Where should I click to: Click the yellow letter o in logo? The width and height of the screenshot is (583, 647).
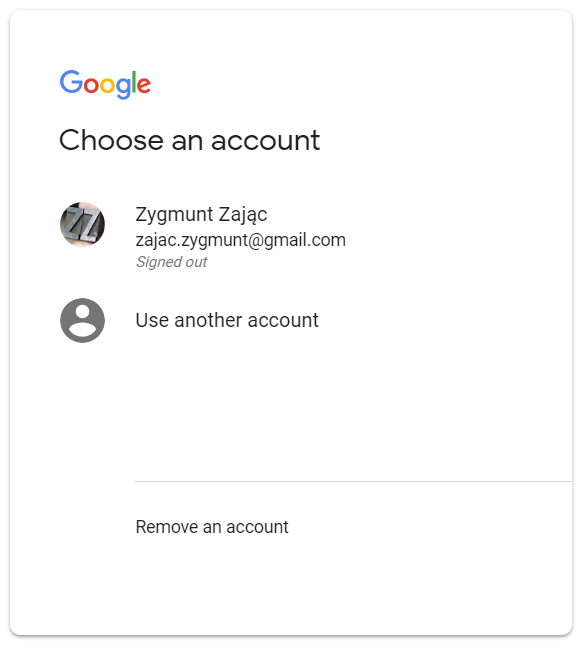coord(107,85)
